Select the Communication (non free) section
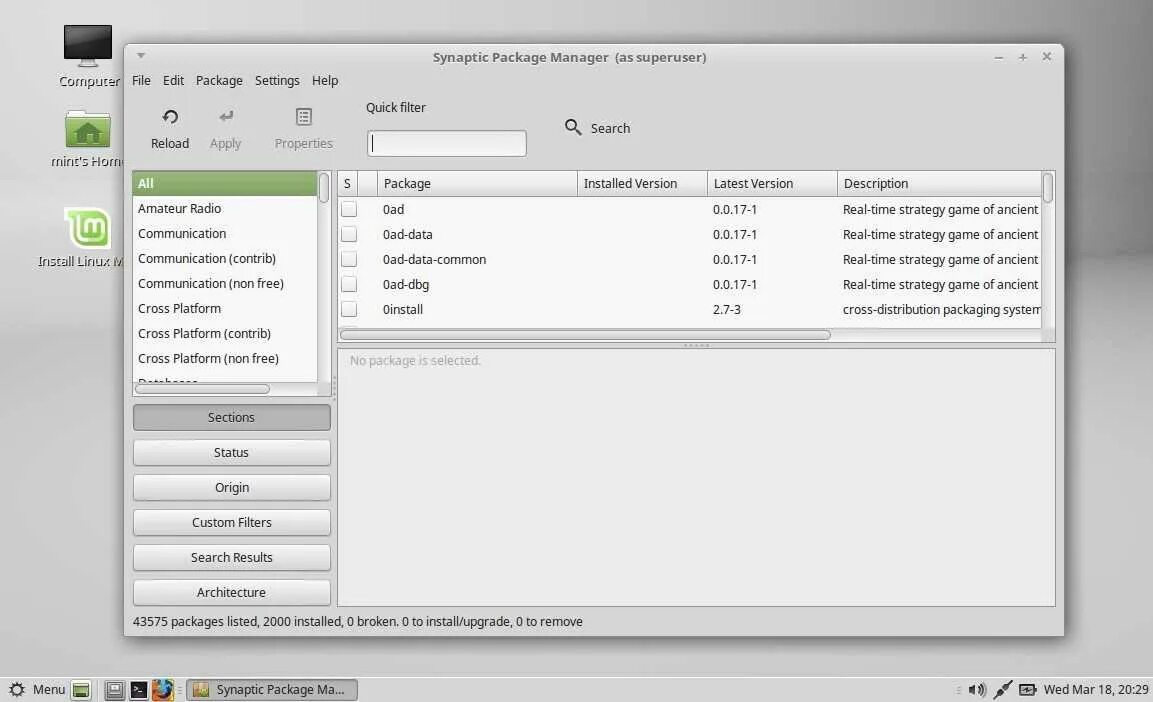 point(225,284)
